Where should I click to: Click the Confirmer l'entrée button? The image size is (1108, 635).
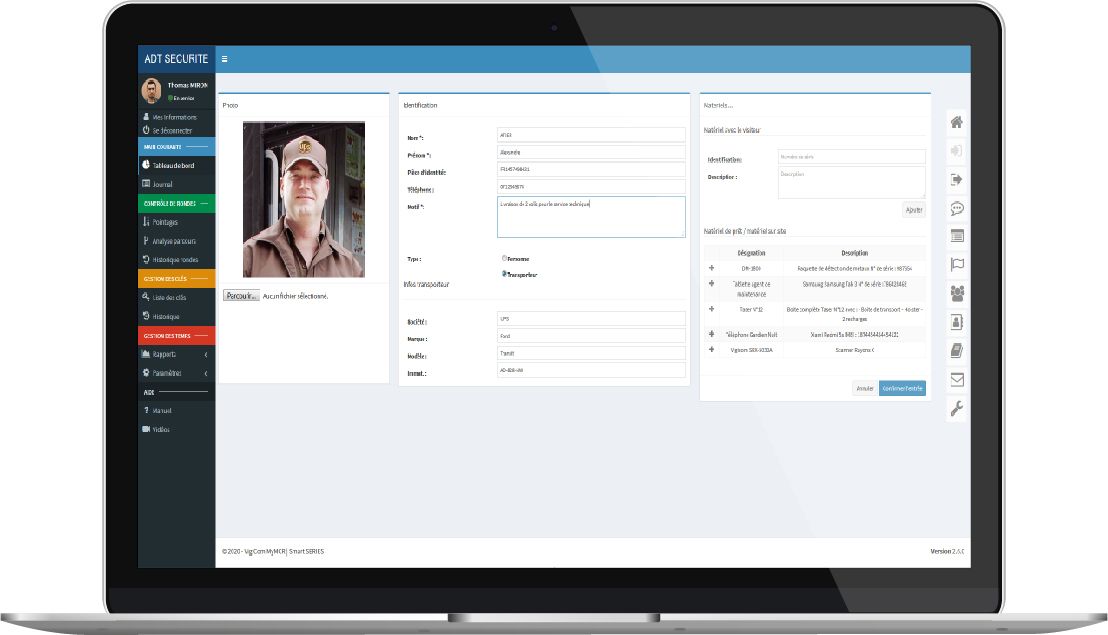tap(901, 388)
